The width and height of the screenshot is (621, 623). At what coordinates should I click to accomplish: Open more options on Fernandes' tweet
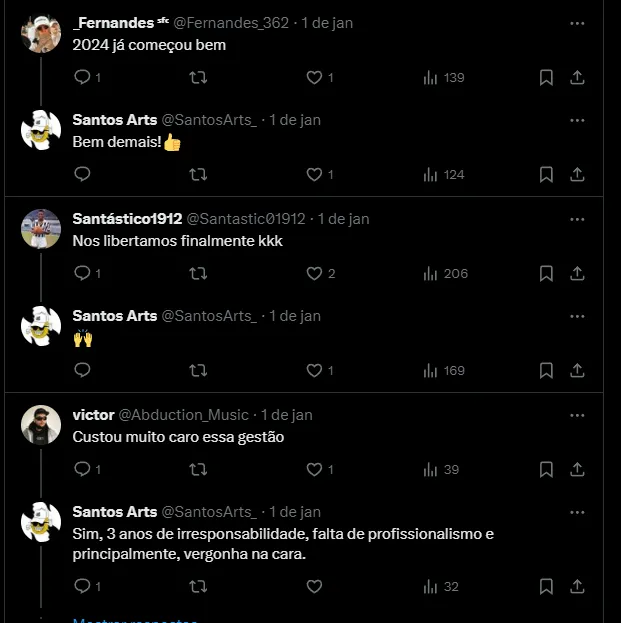[577, 22]
